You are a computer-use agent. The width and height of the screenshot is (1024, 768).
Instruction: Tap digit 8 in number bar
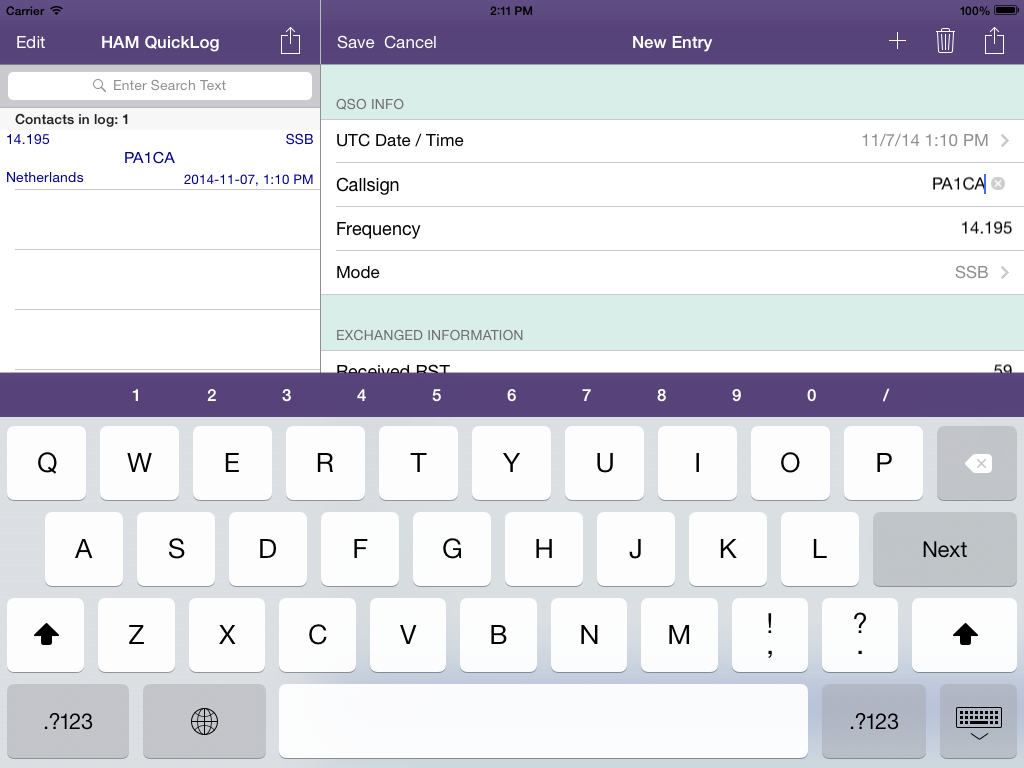(661, 395)
